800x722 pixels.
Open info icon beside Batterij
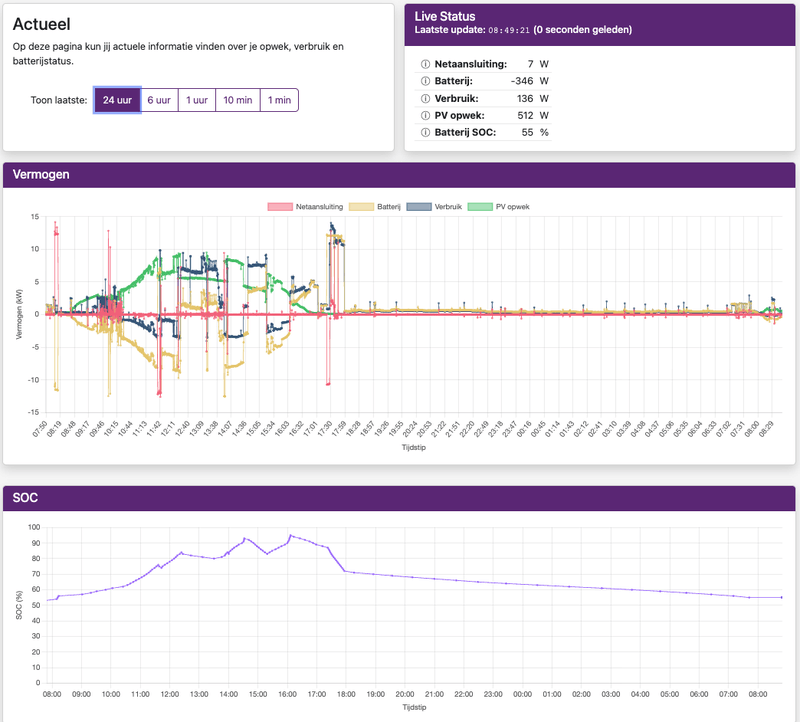click(x=425, y=81)
